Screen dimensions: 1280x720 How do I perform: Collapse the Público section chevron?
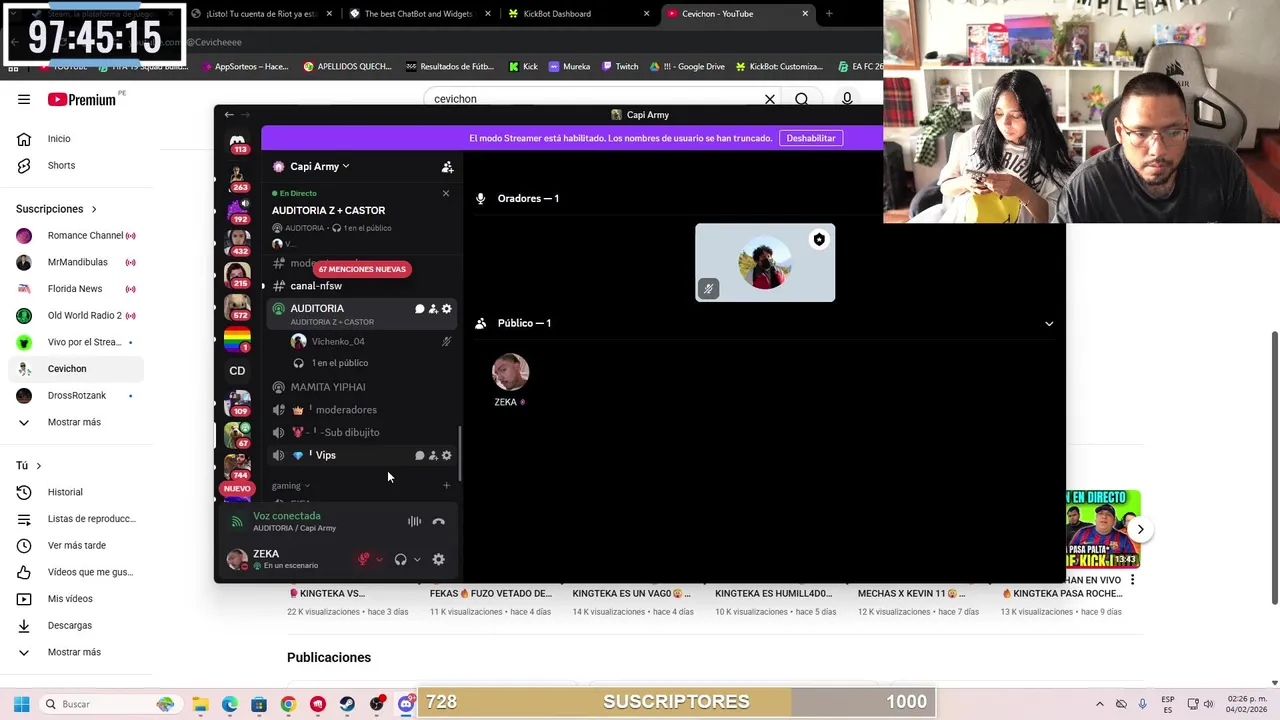[1049, 324]
